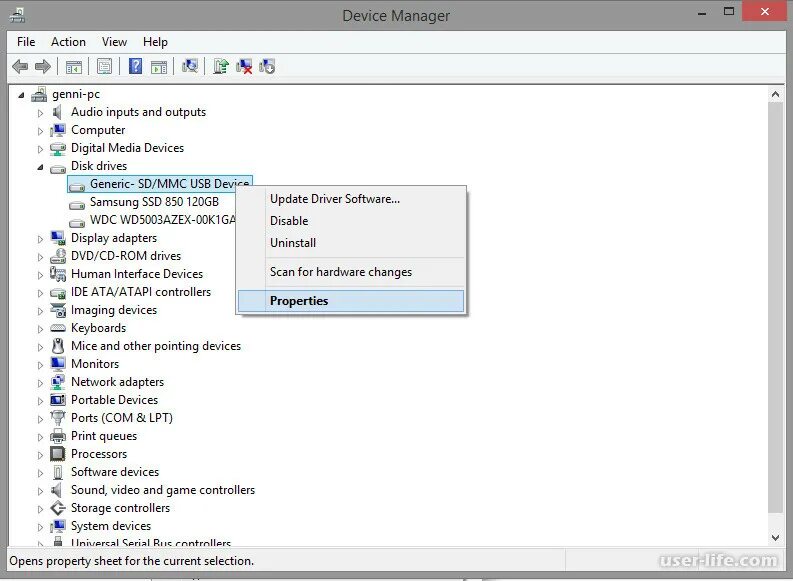The image size is (793, 581).
Task: Choose Uninstall in the context menu
Action: (x=351, y=243)
